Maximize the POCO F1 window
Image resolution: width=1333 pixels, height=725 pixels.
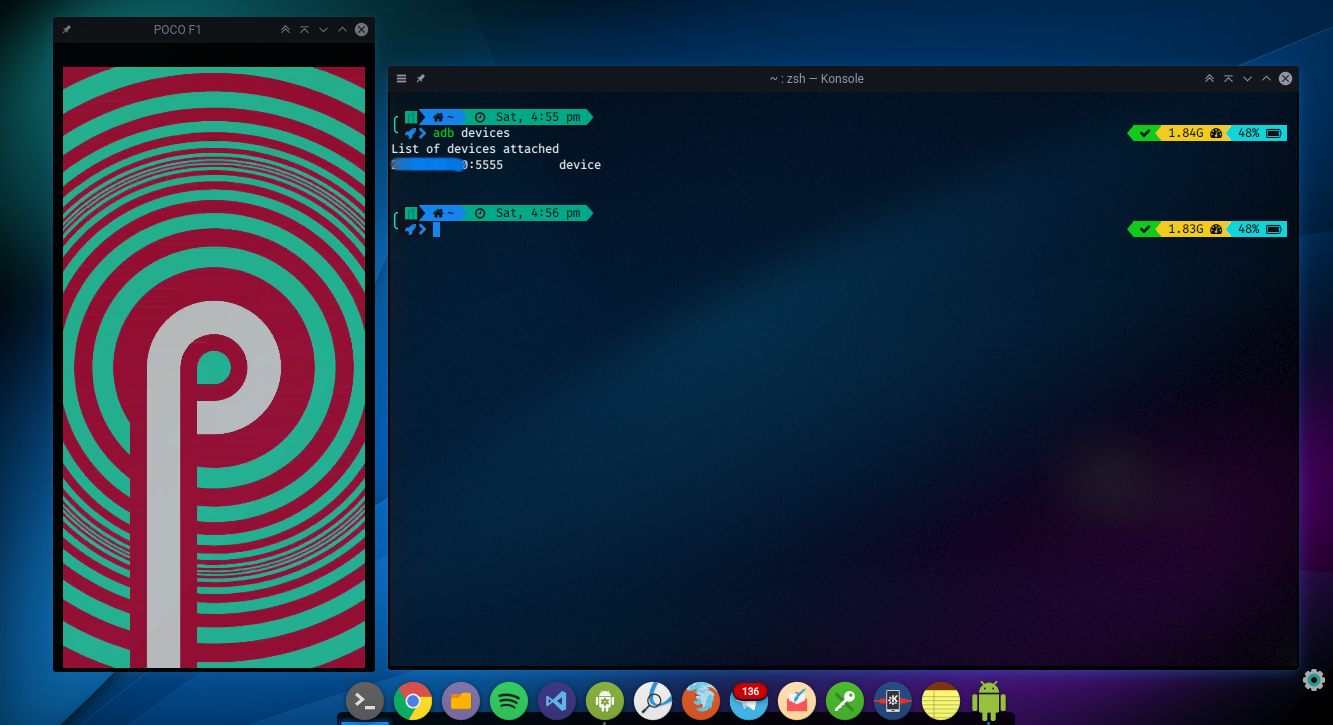[342, 30]
